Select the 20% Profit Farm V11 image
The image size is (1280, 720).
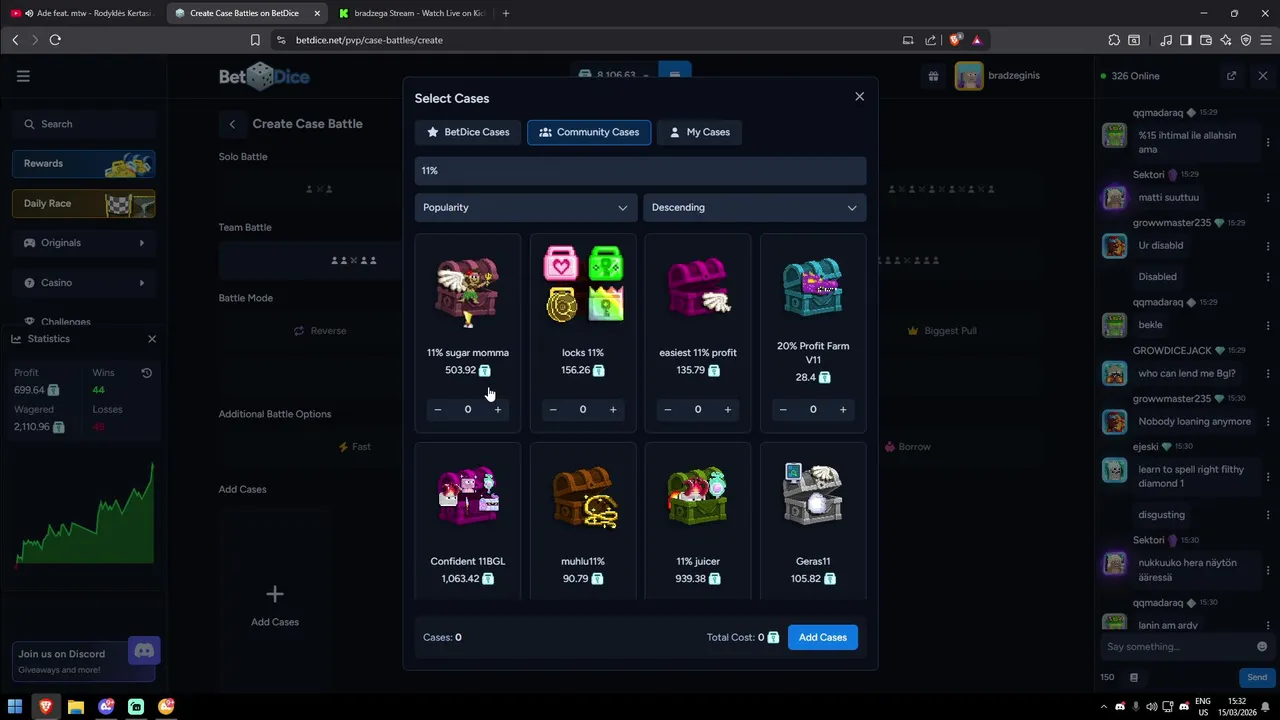813,287
